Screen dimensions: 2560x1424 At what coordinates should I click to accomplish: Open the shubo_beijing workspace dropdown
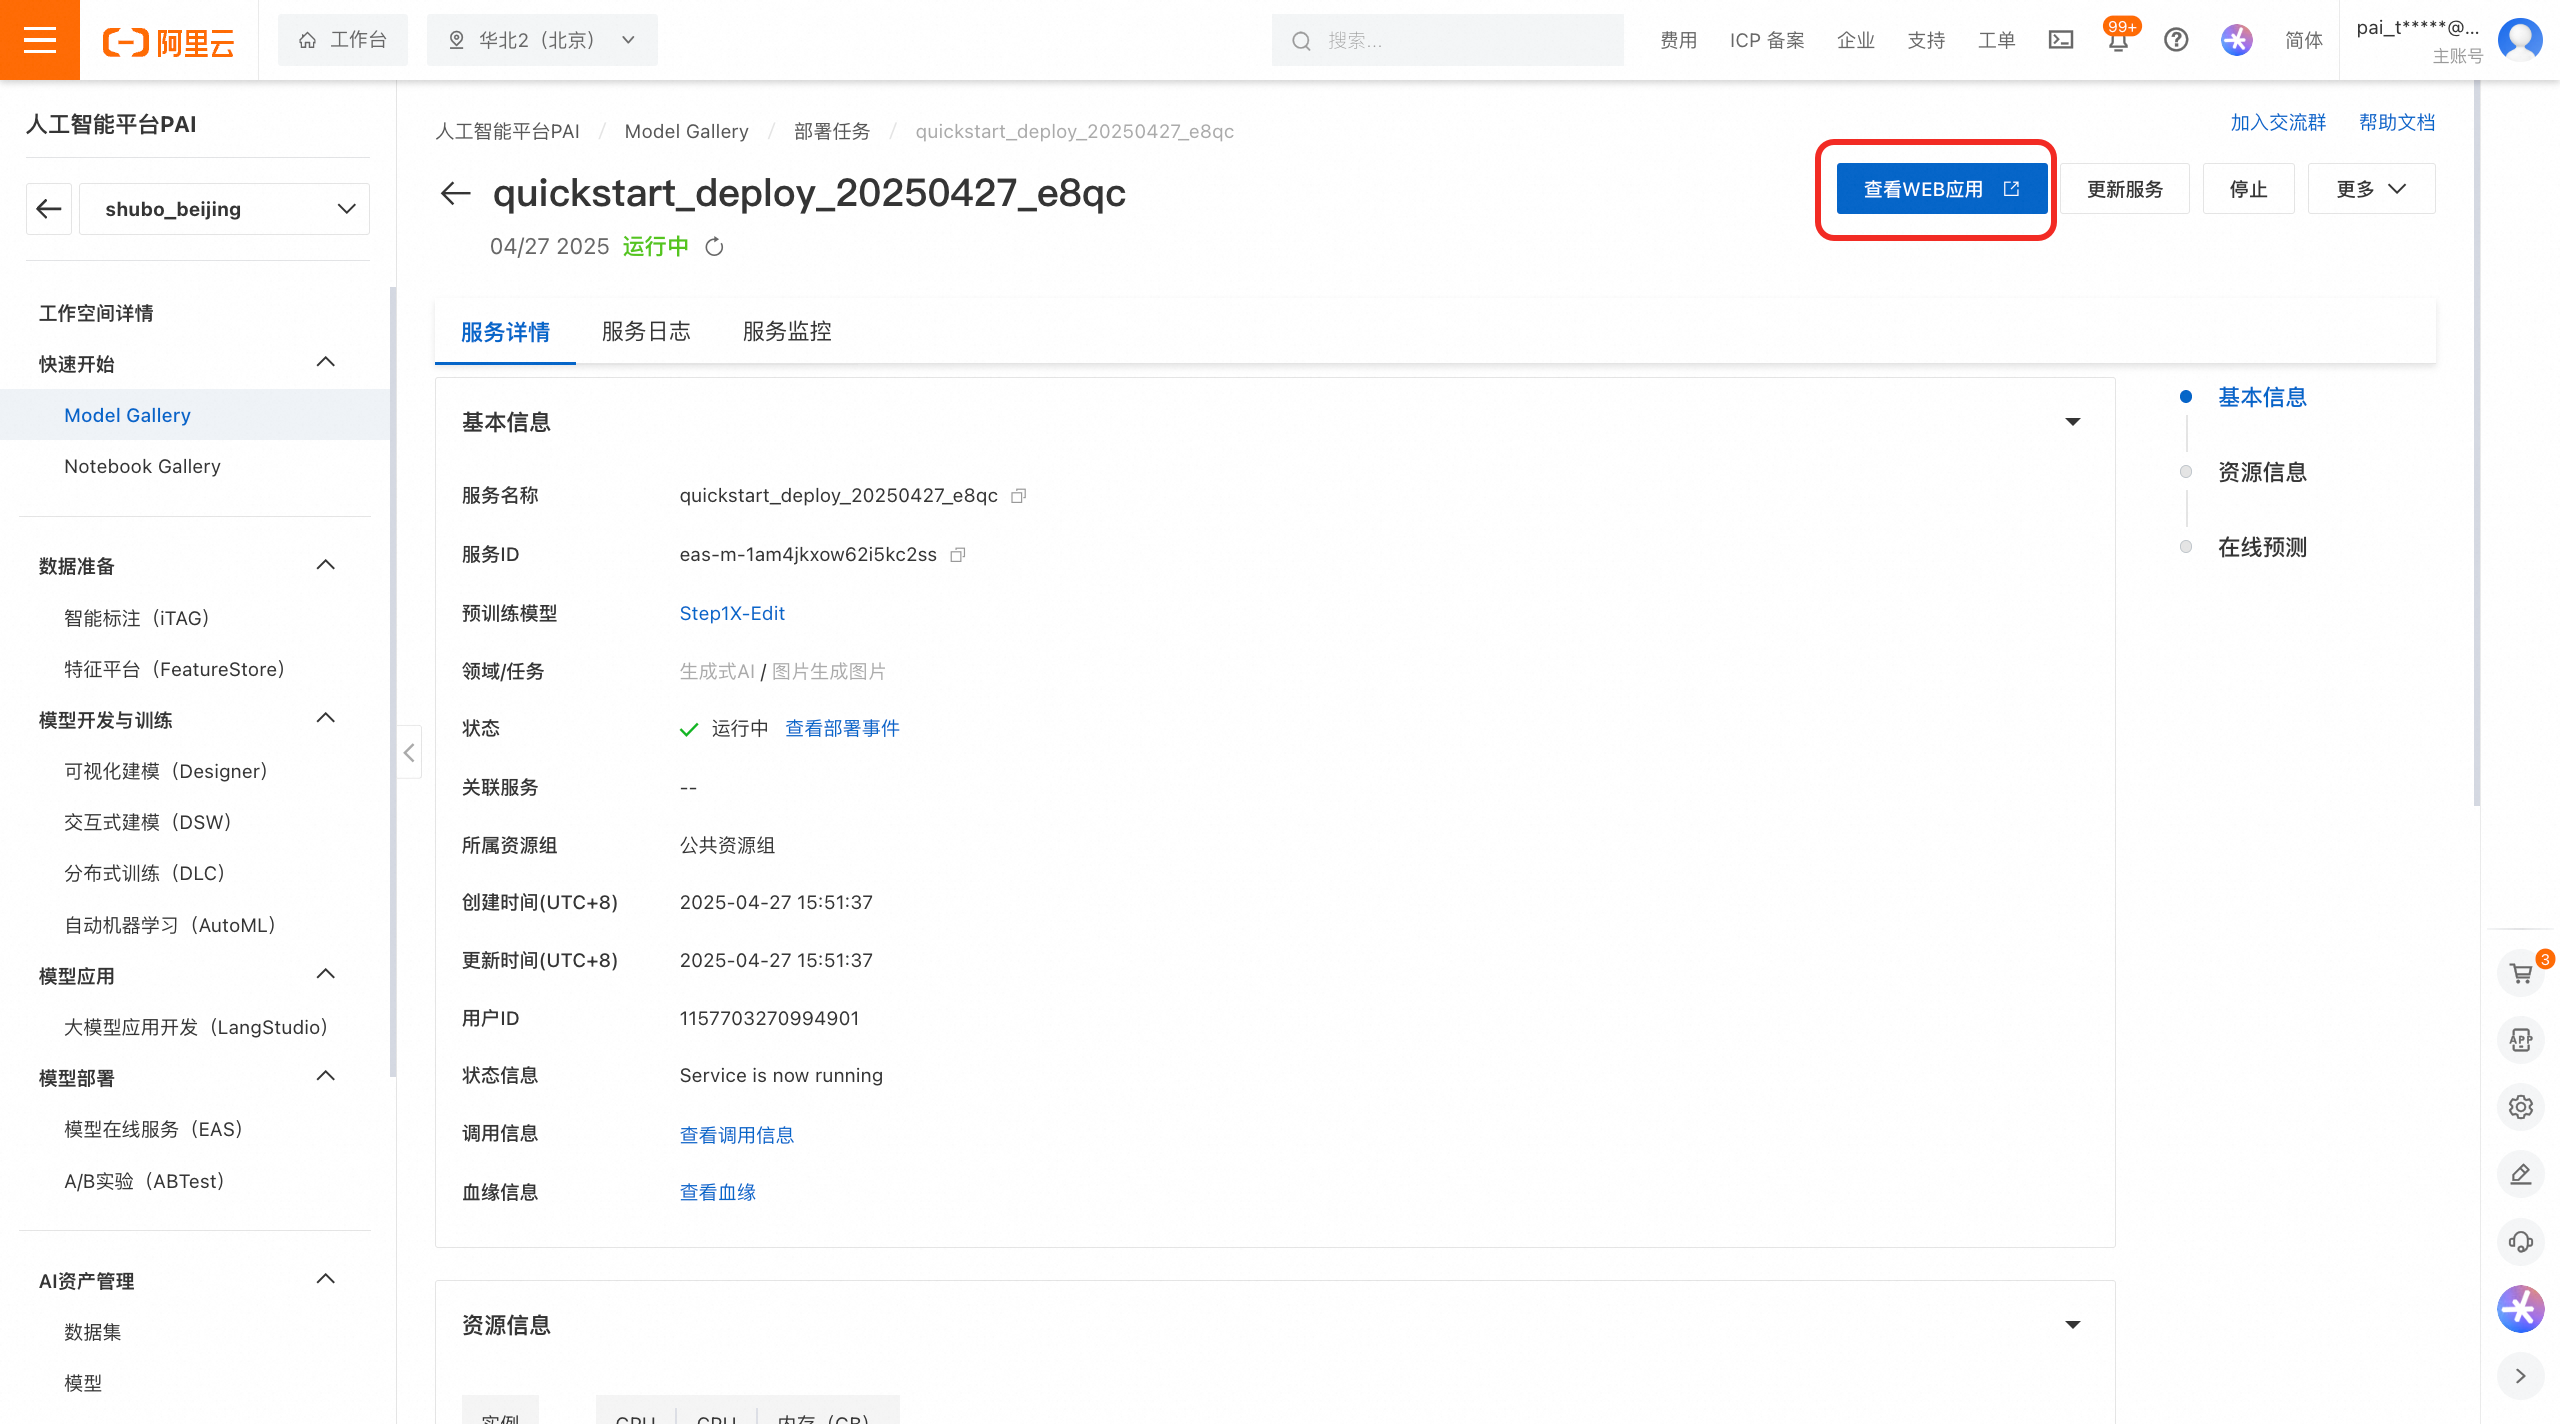click(x=224, y=209)
